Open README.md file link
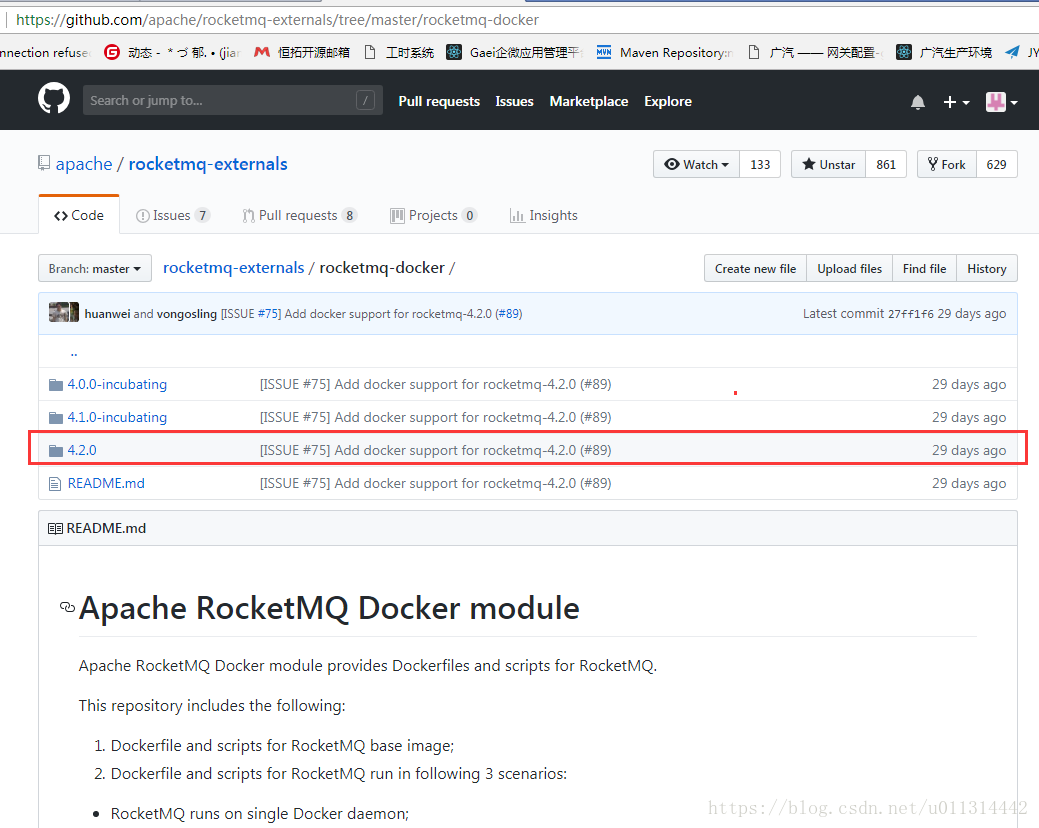Image resolution: width=1039 pixels, height=828 pixels. pyautogui.click(x=106, y=484)
